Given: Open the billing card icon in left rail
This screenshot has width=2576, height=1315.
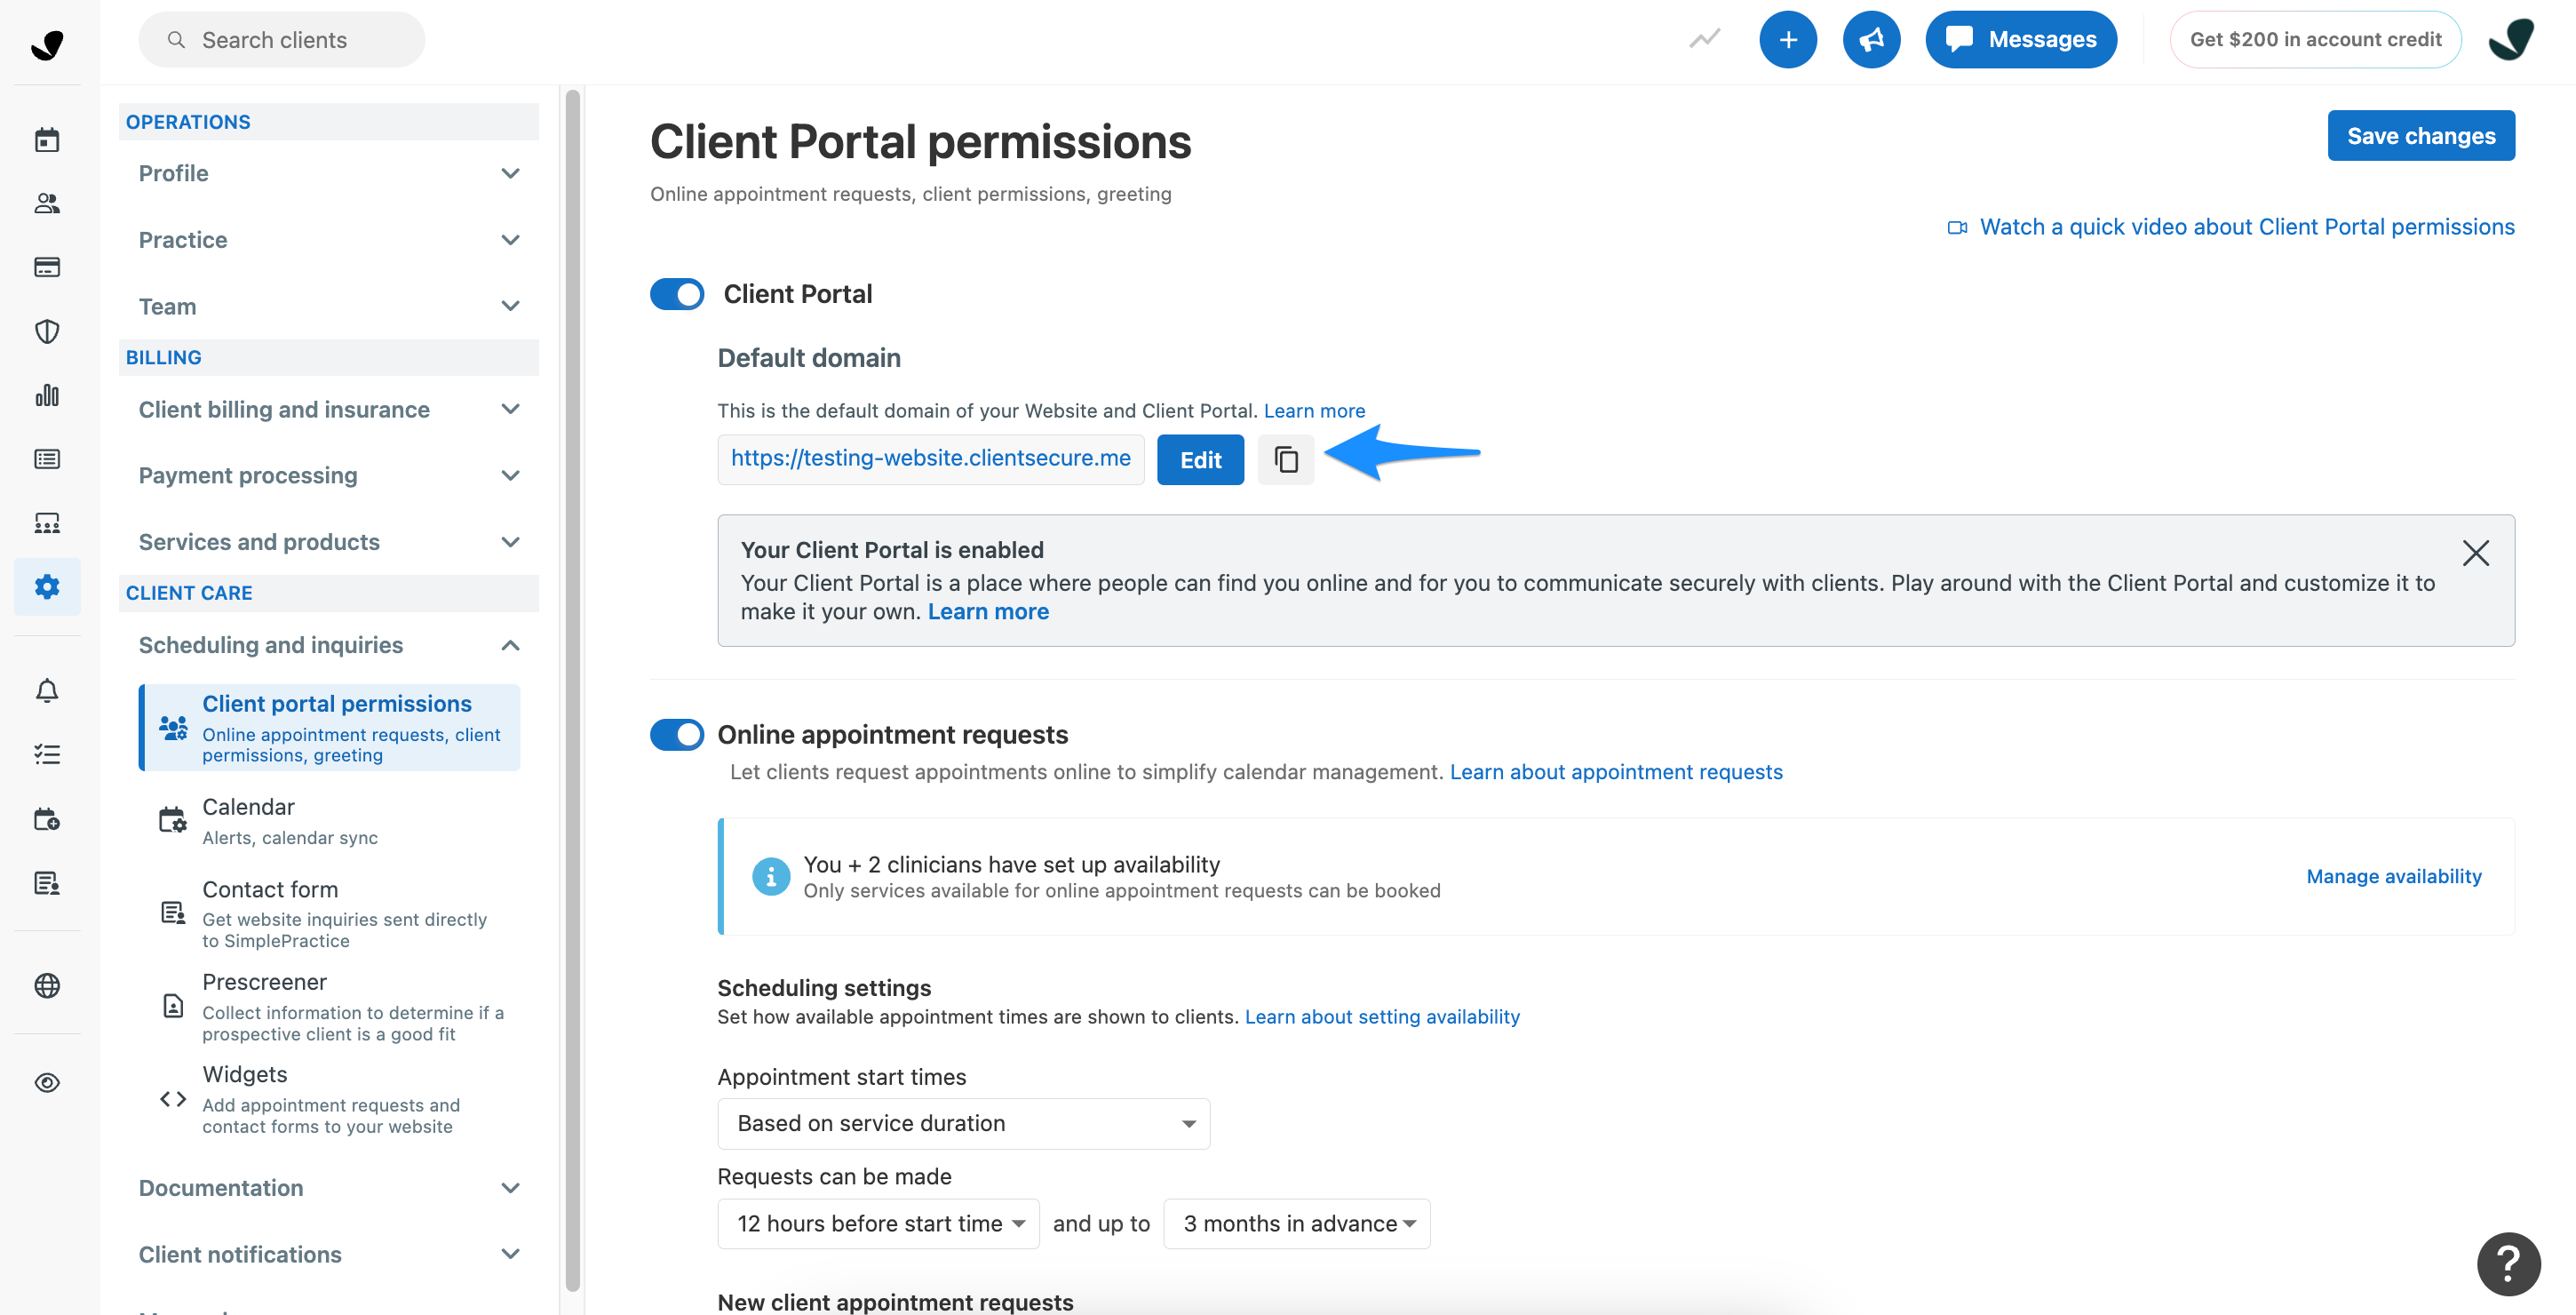Looking at the screenshot, I should click(47, 267).
